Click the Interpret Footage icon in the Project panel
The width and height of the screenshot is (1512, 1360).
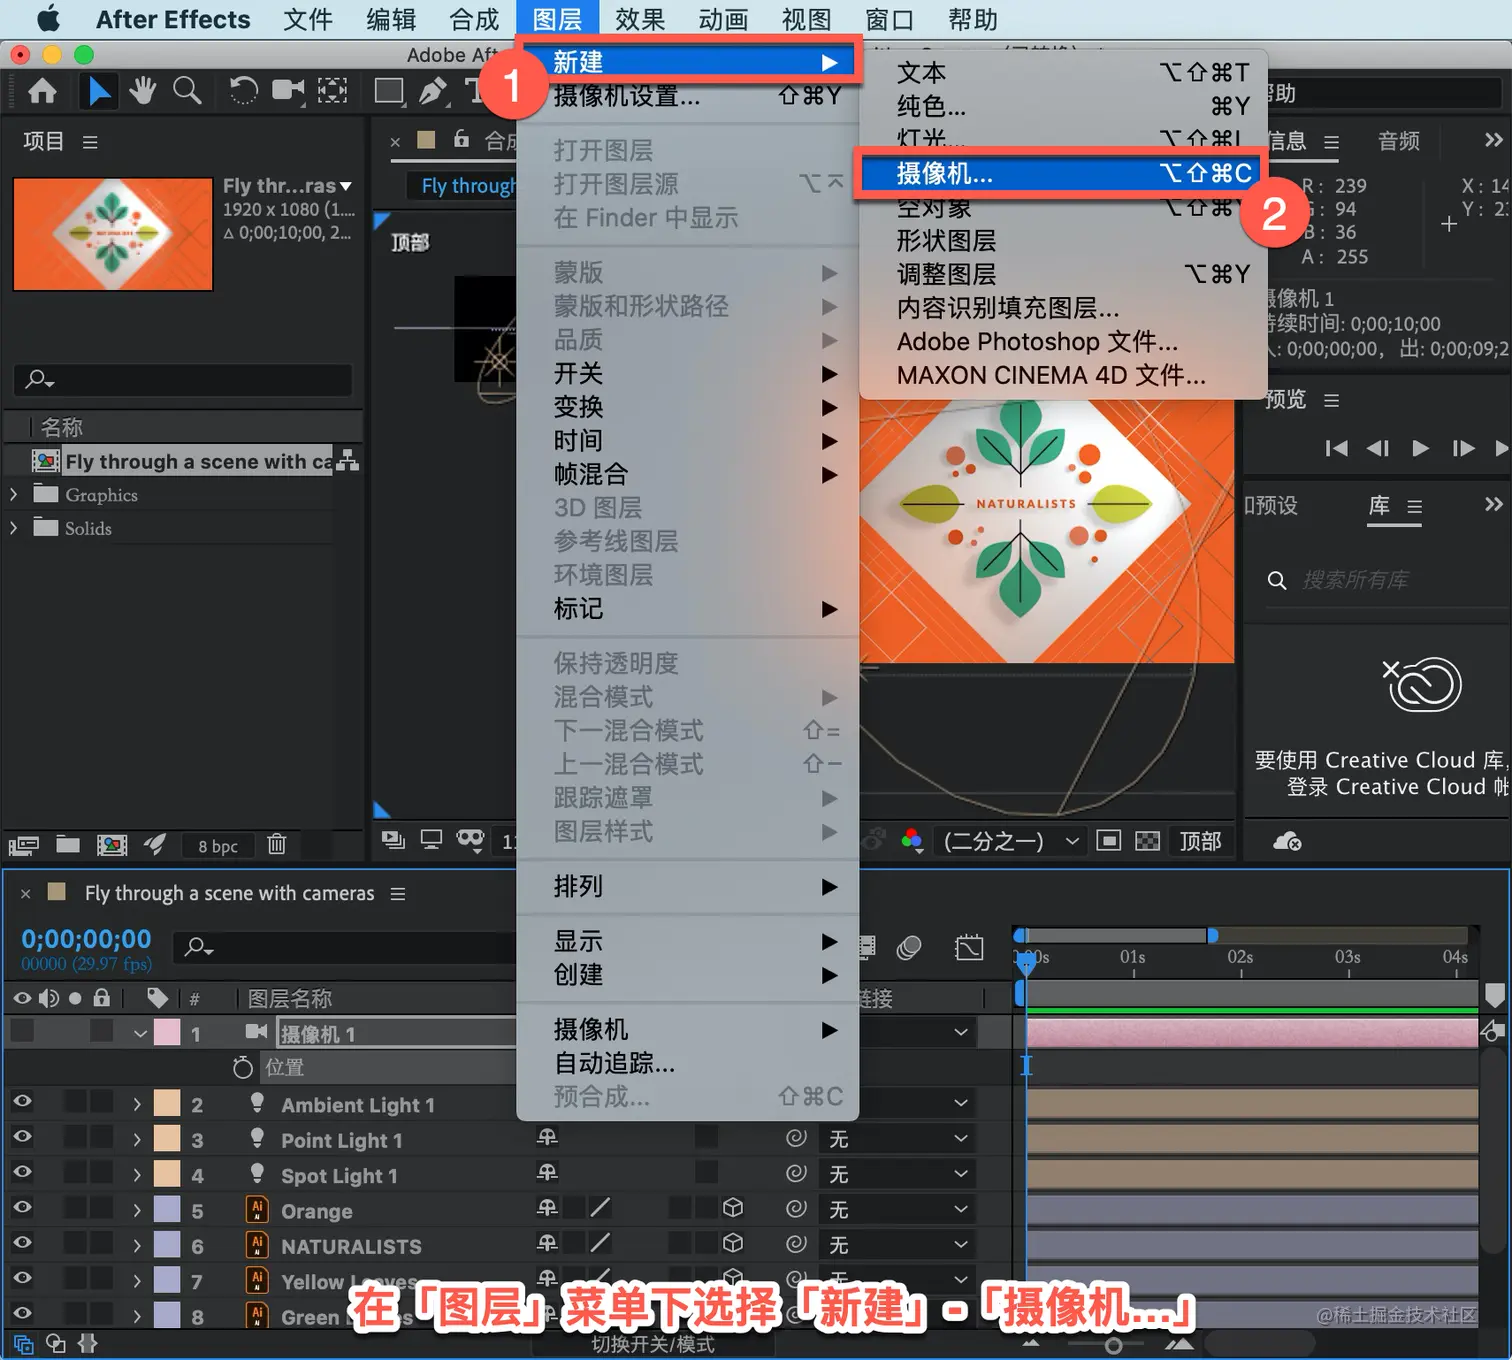click(24, 845)
